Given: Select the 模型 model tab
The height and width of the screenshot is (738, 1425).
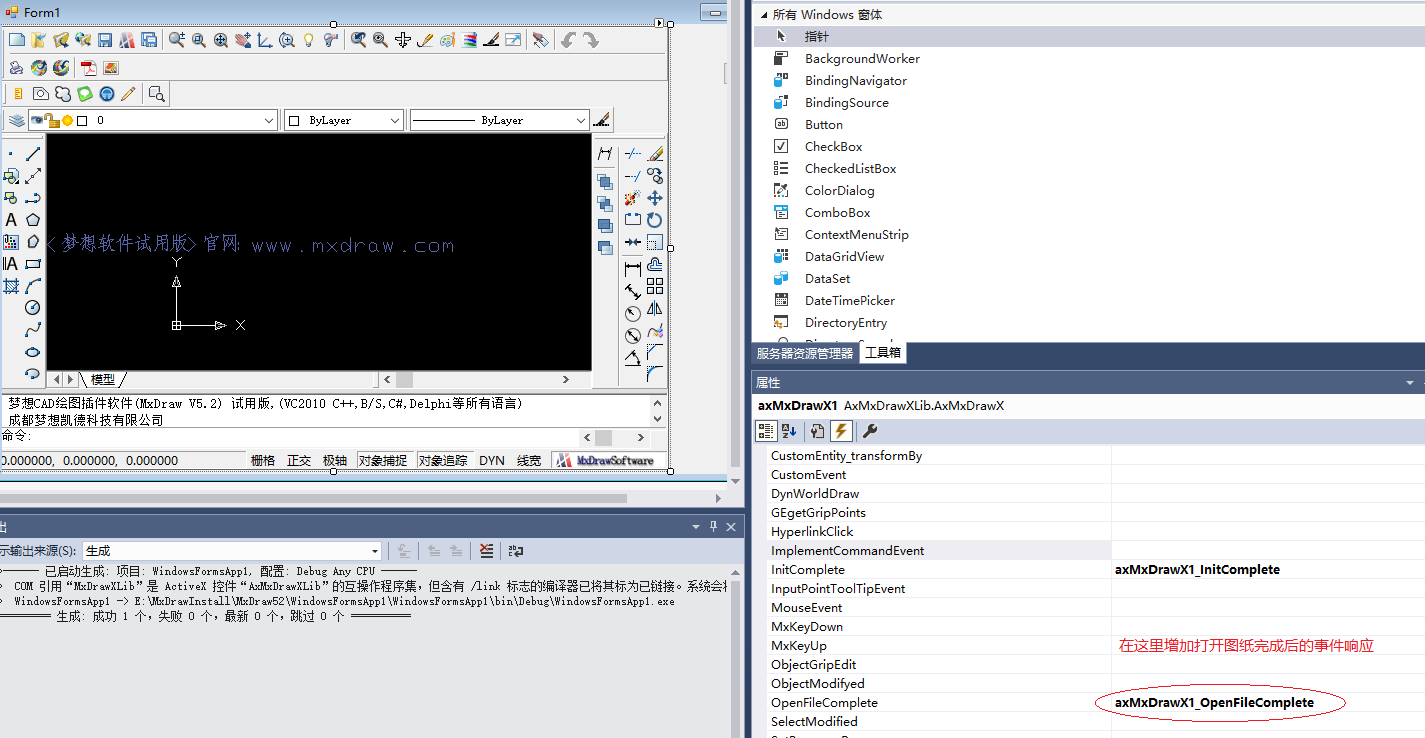Looking at the screenshot, I should pyautogui.click(x=103, y=380).
